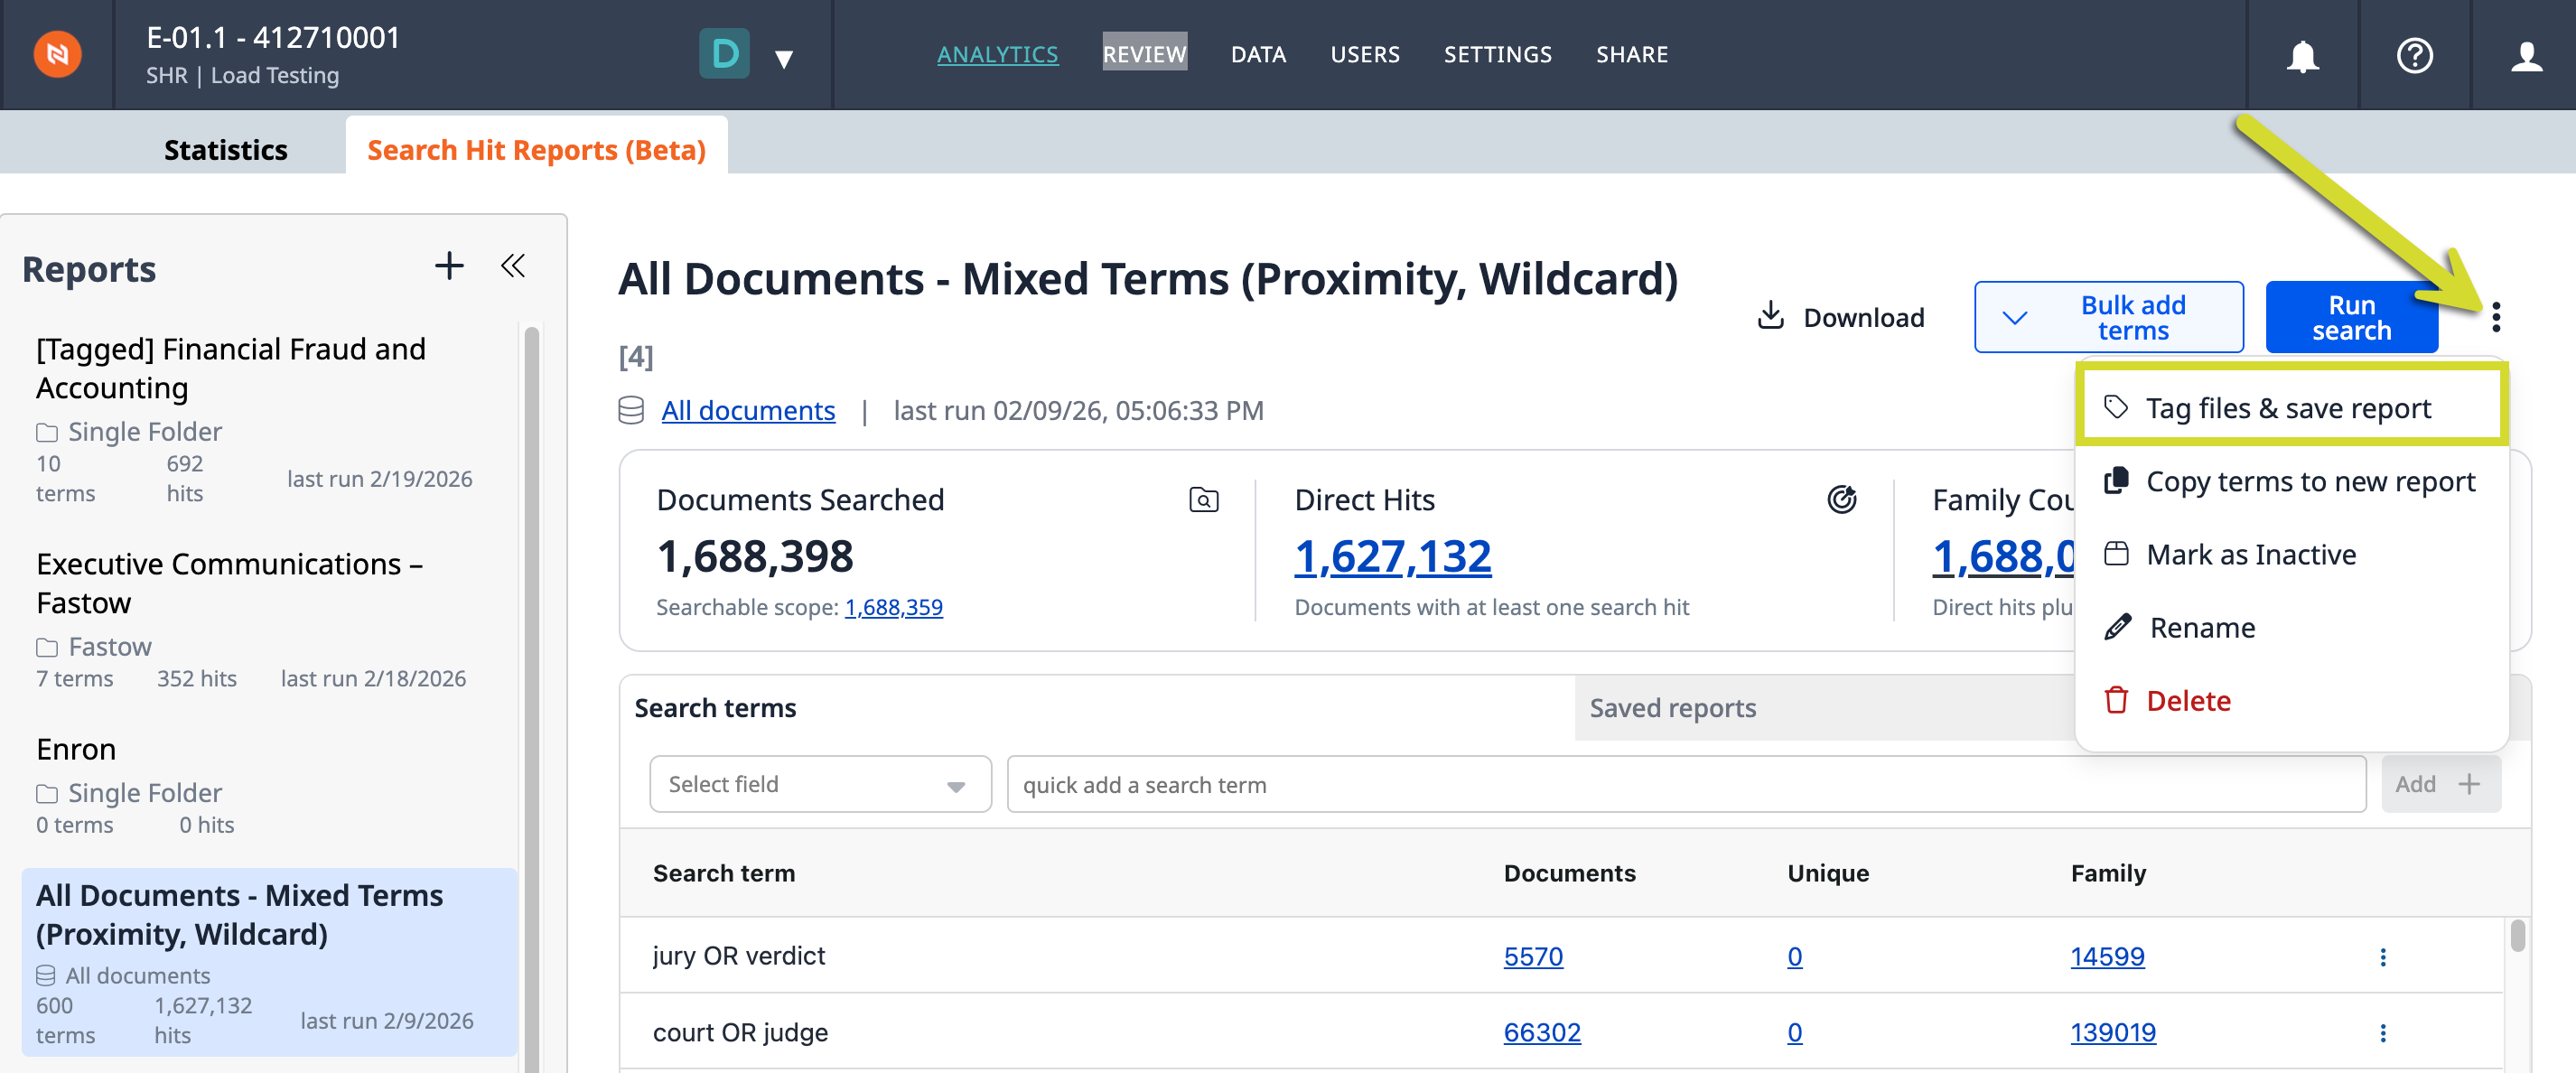Click the Direct Hits target icon

pyautogui.click(x=1841, y=499)
